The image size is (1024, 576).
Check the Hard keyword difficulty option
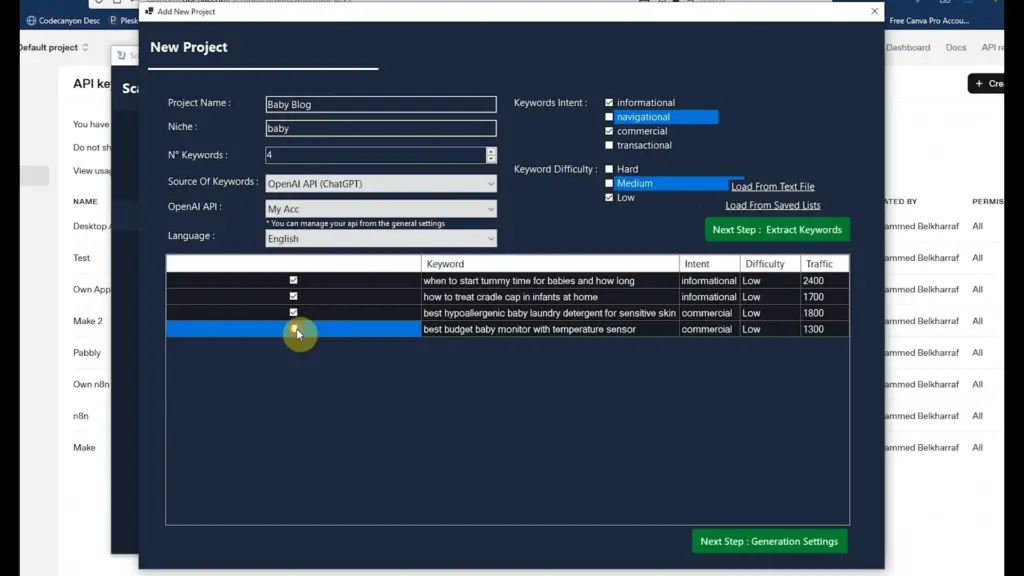(608, 169)
